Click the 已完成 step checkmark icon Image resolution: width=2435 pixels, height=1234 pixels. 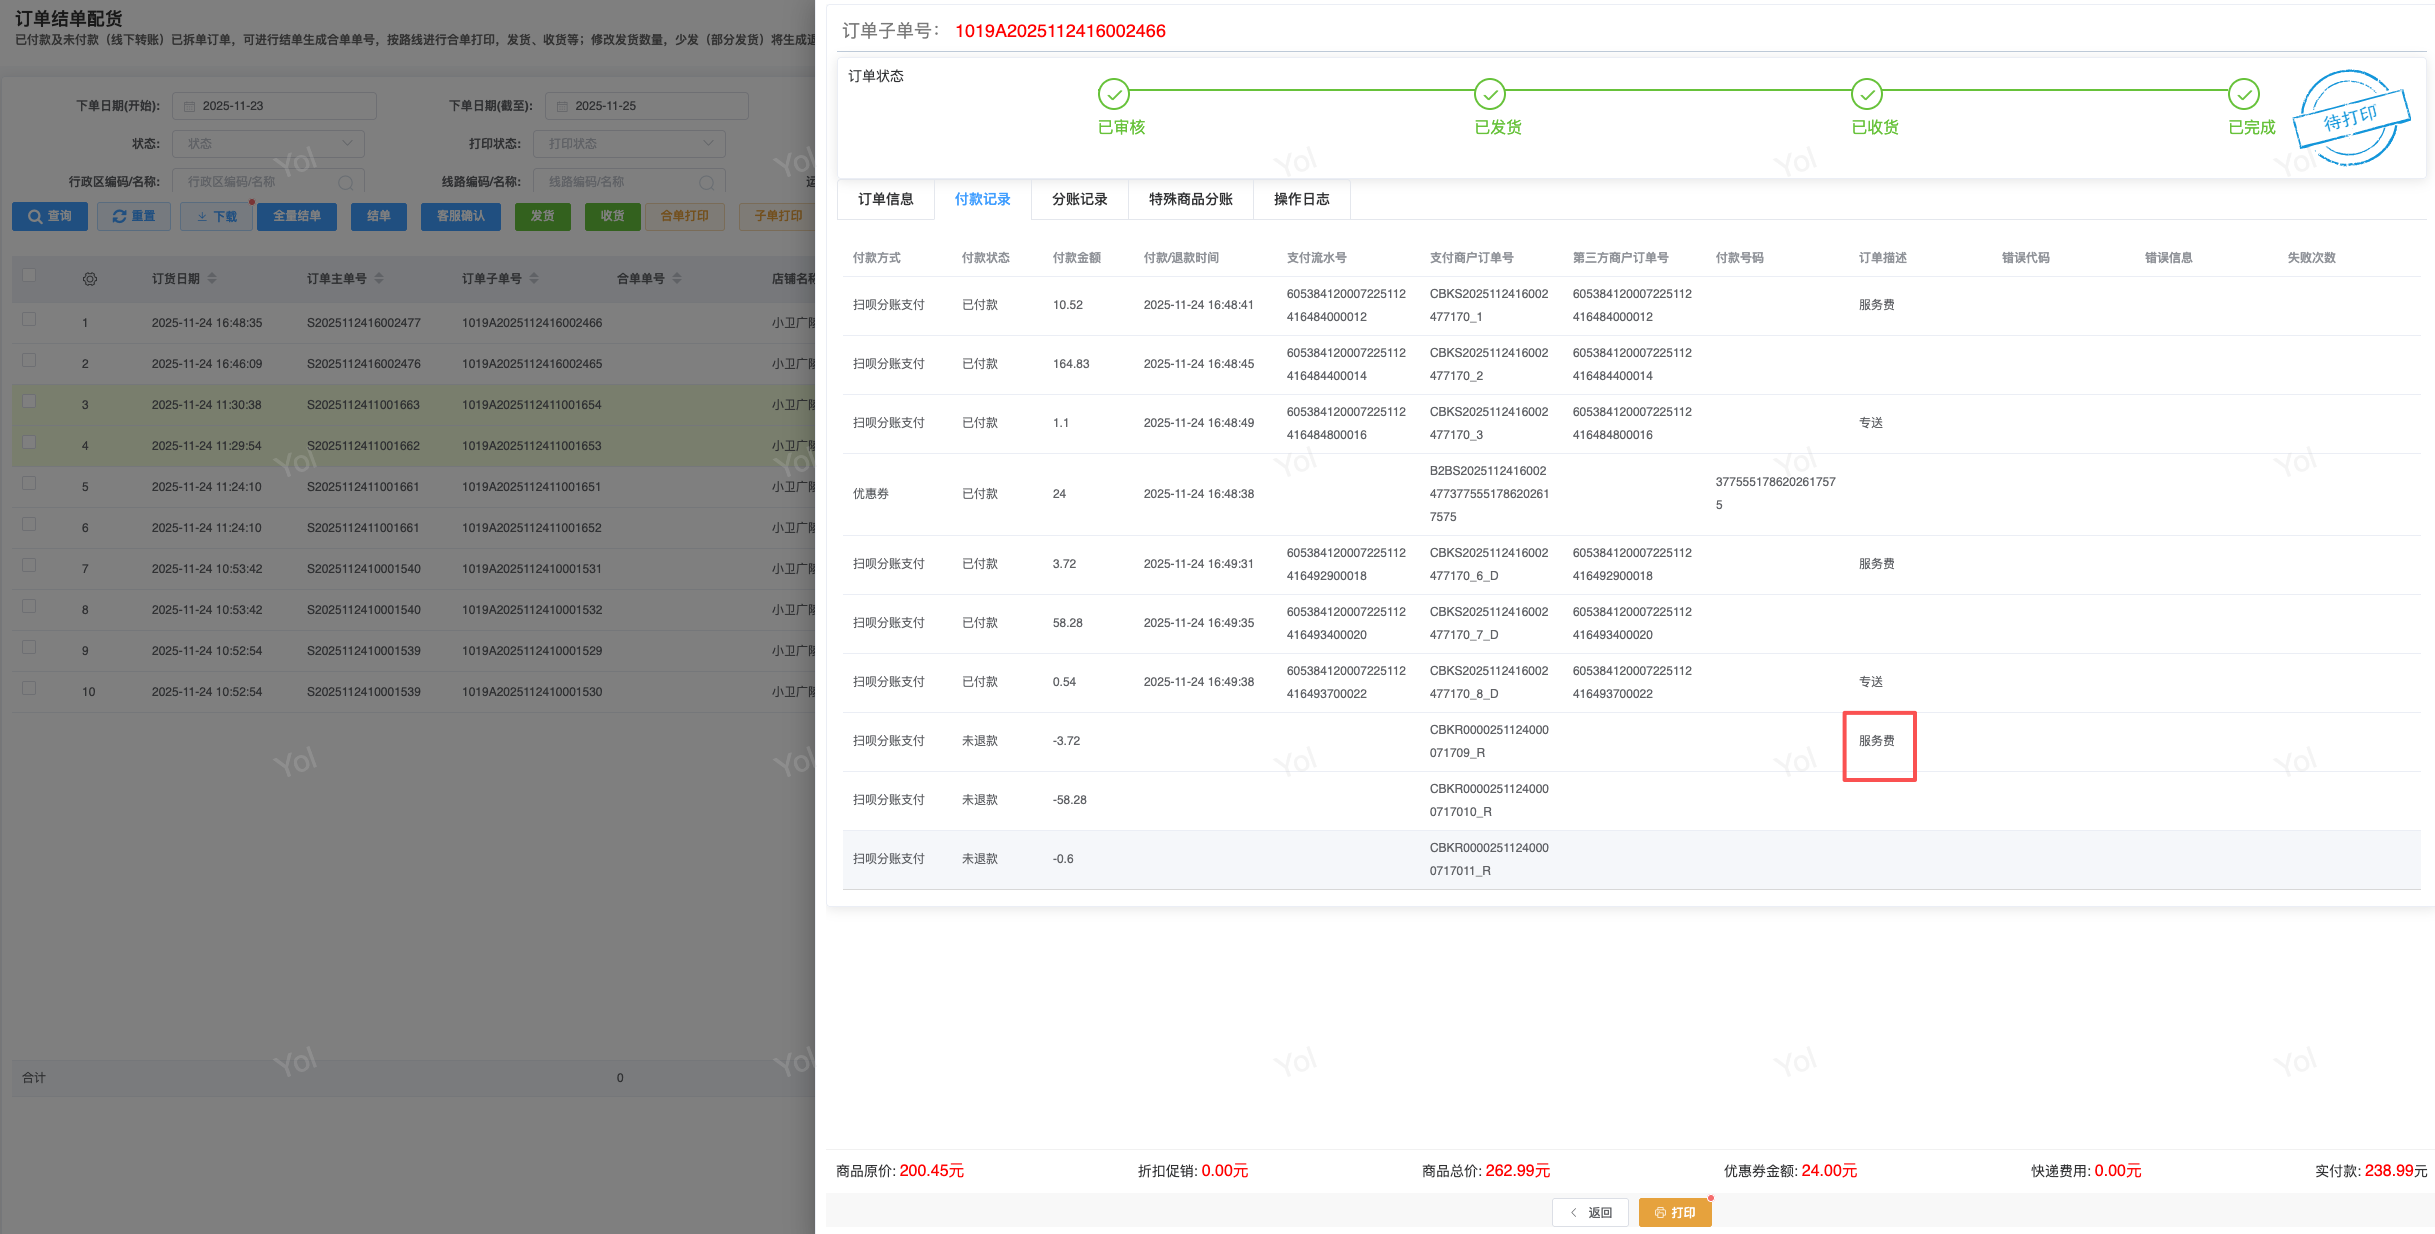pos(2243,94)
